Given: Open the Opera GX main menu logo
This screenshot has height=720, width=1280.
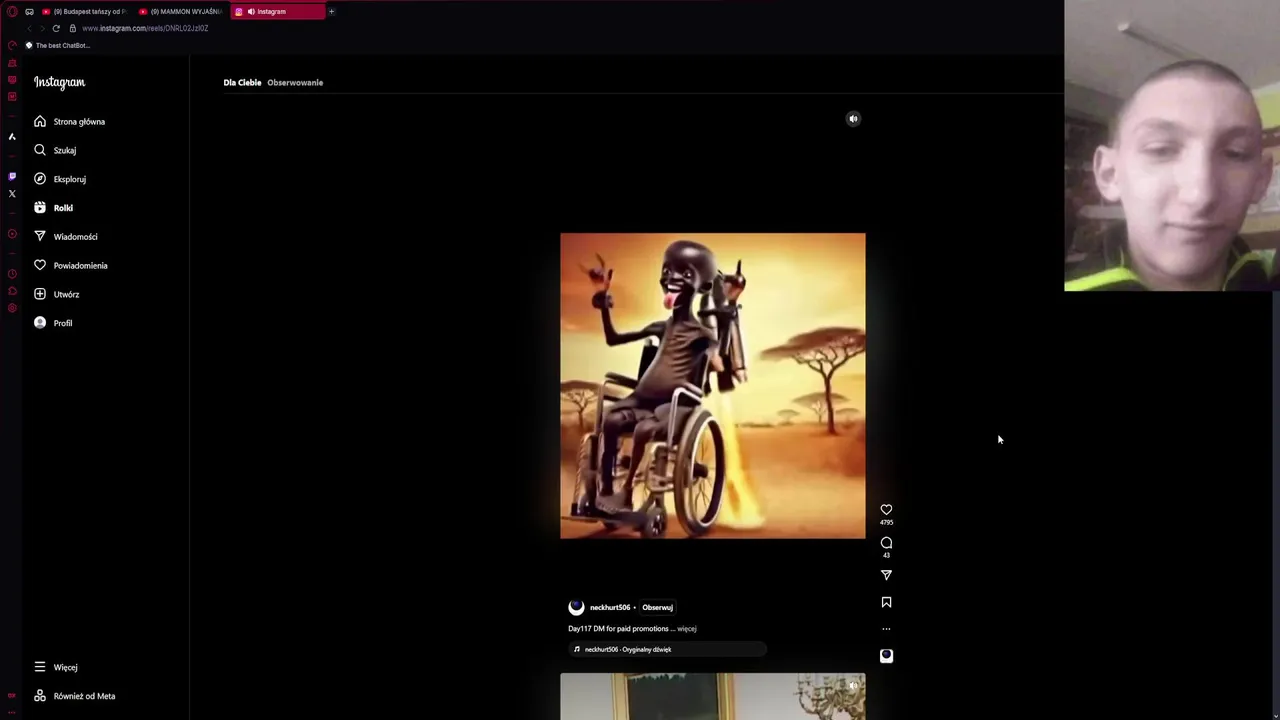Looking at the screenshot, I should point(12,12).
